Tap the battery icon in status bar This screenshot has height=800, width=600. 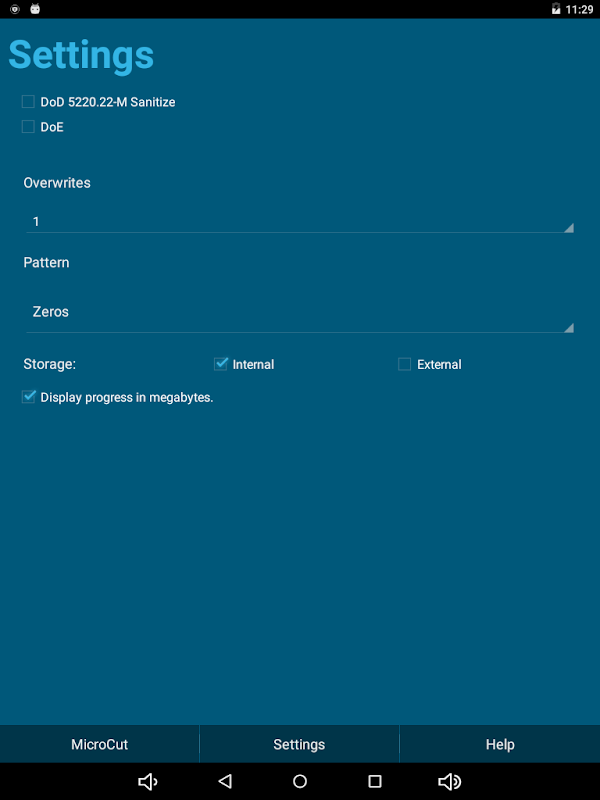coord(556,9)
